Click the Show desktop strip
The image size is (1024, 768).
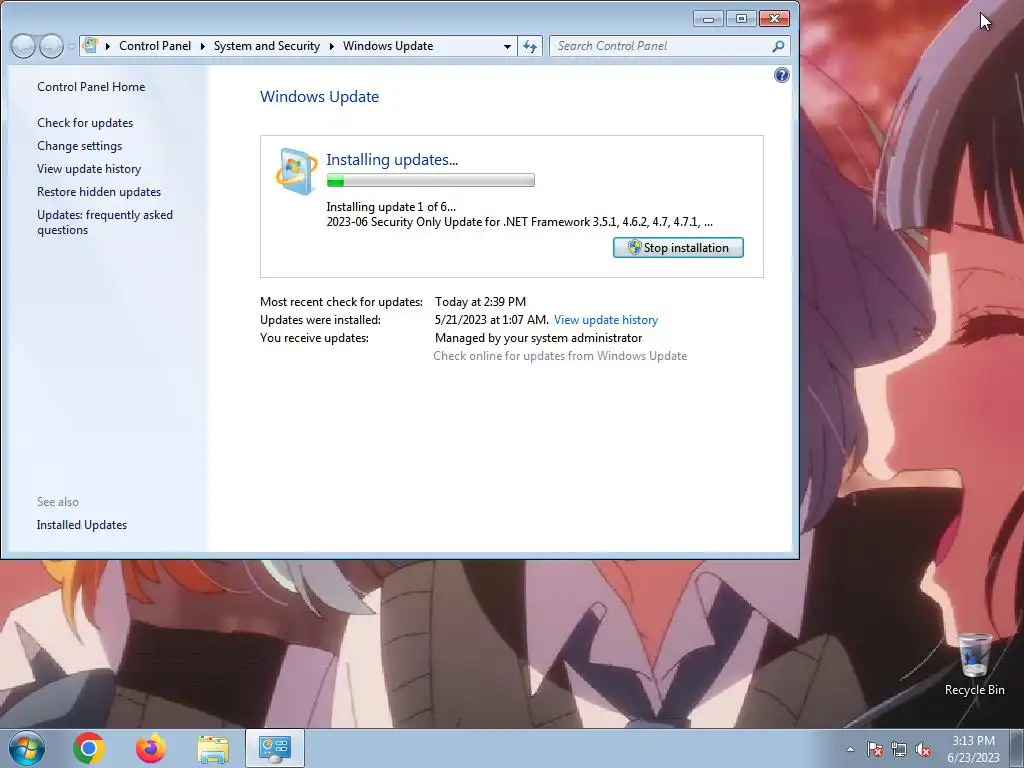click(x=1017, y=748)
